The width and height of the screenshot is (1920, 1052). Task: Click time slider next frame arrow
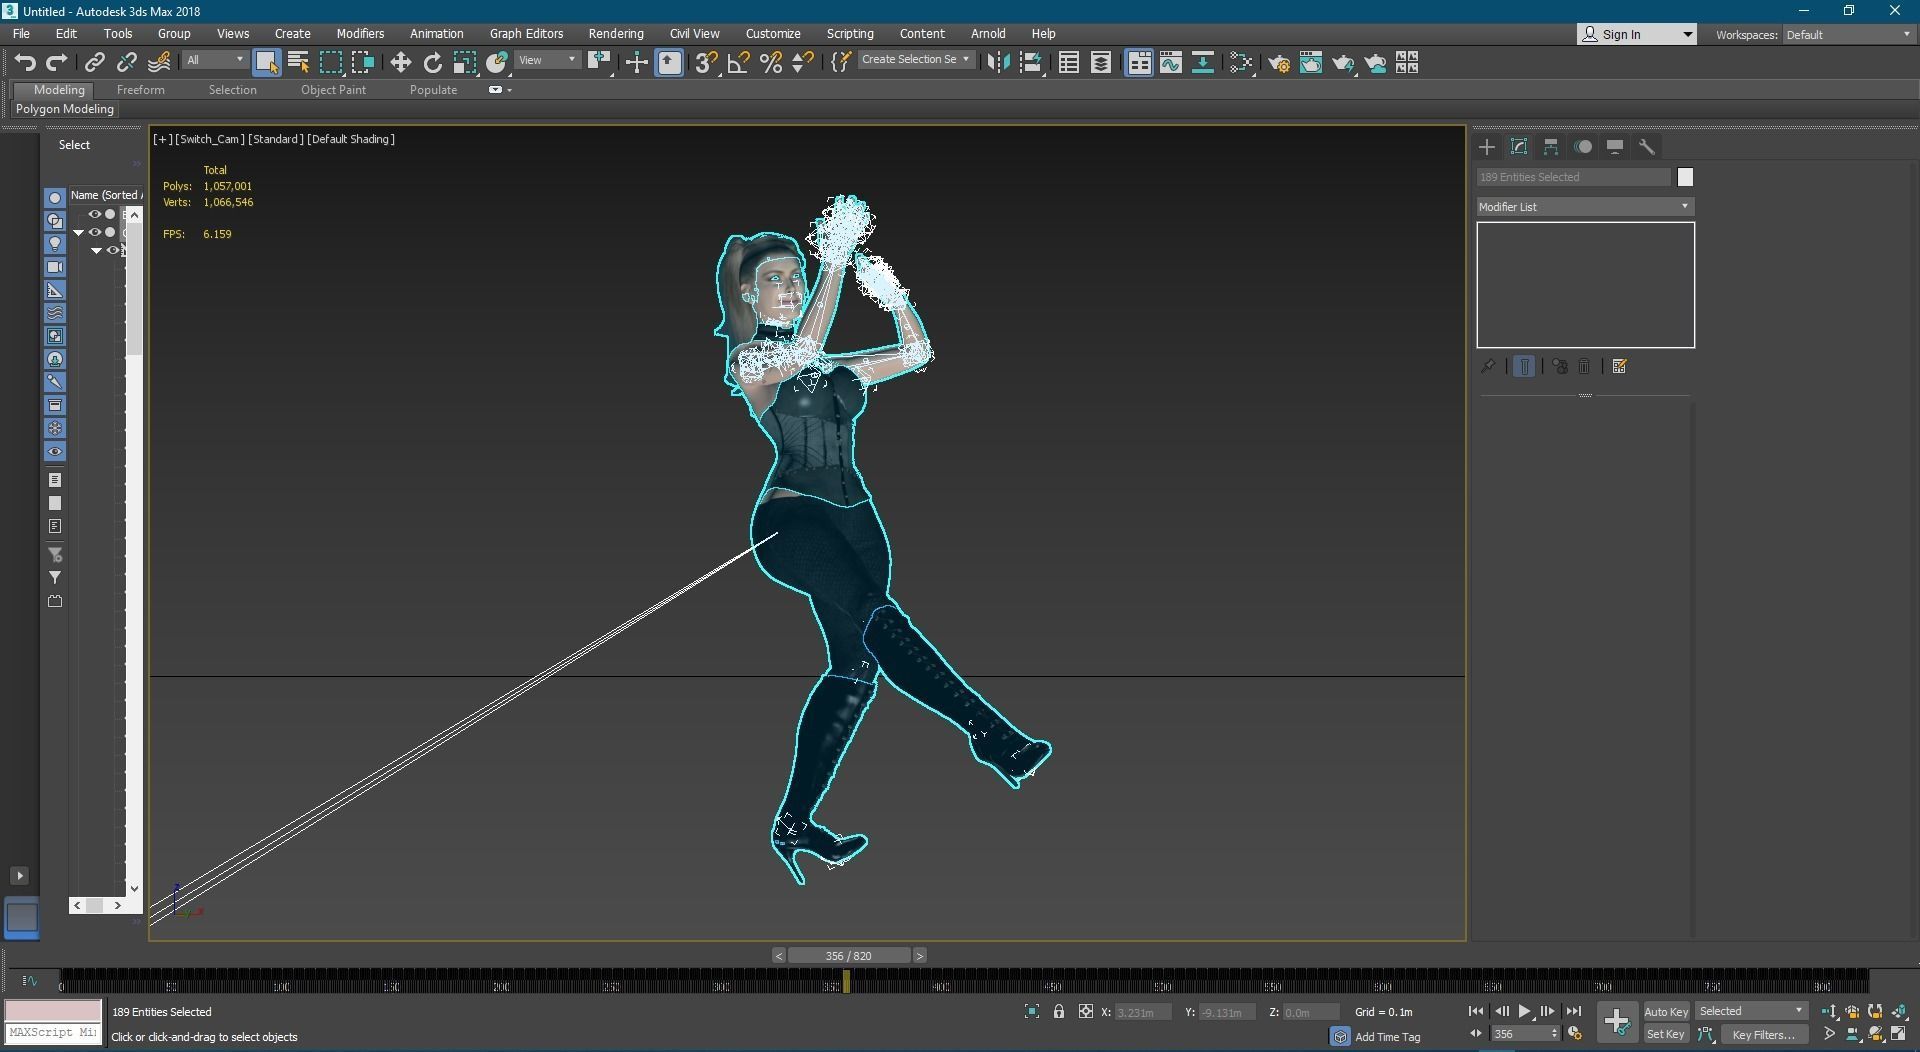[919, 956]
